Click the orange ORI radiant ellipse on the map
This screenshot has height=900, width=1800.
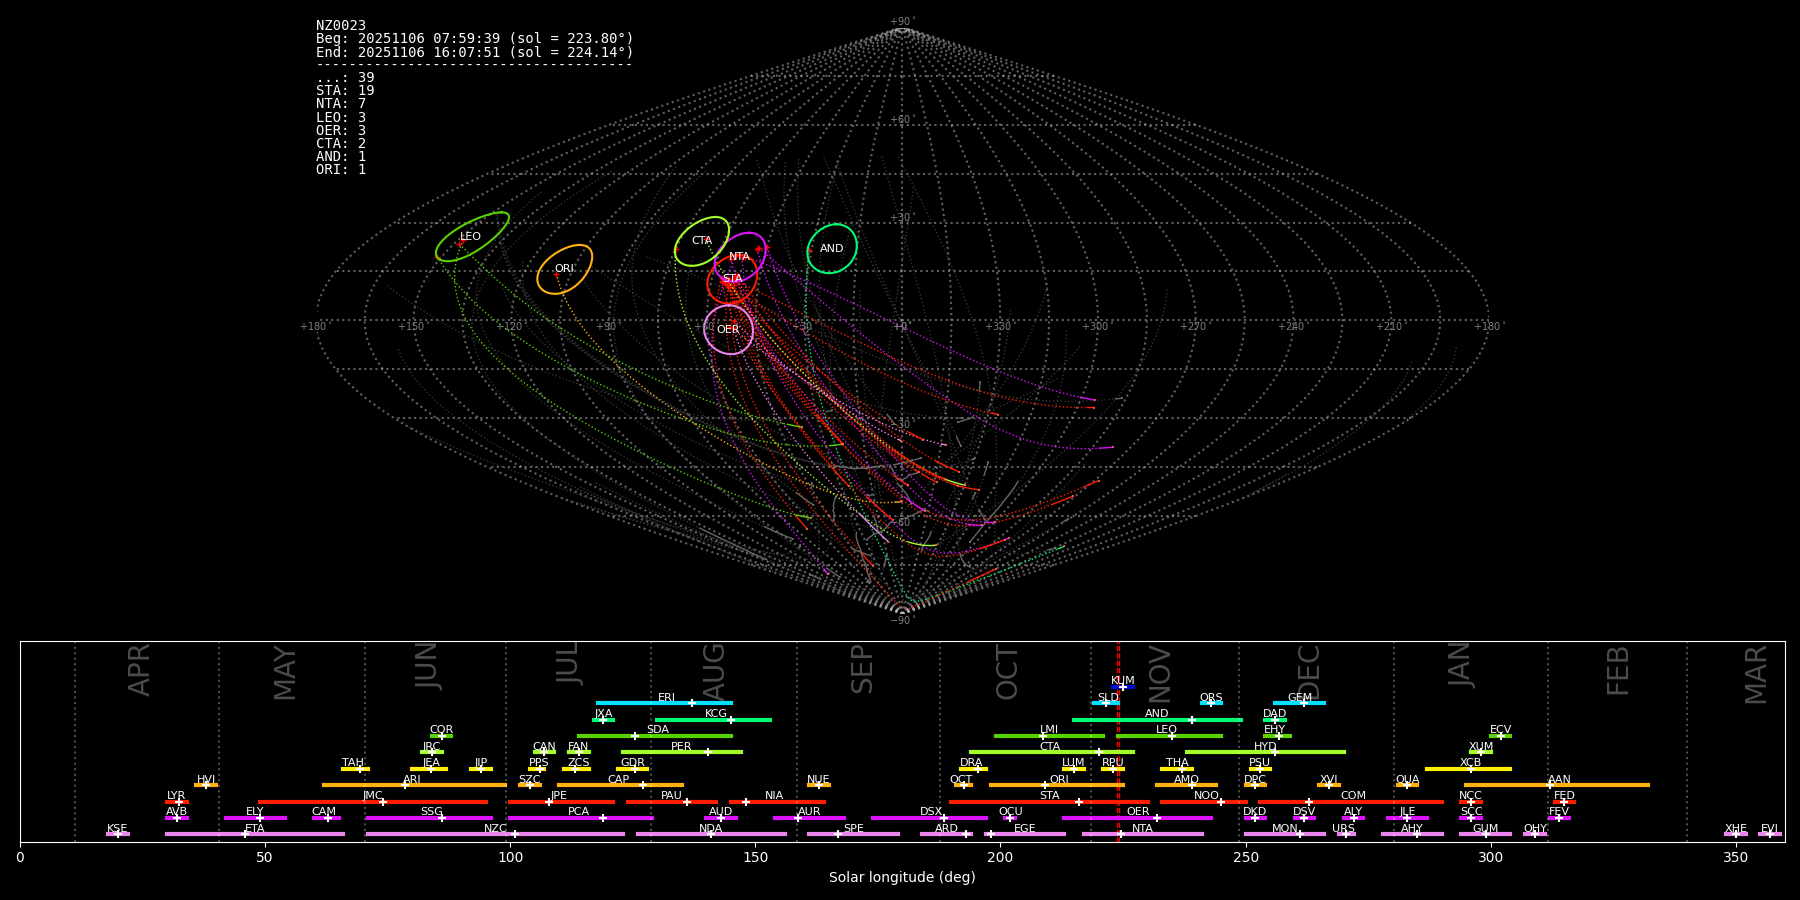[564, 269]
